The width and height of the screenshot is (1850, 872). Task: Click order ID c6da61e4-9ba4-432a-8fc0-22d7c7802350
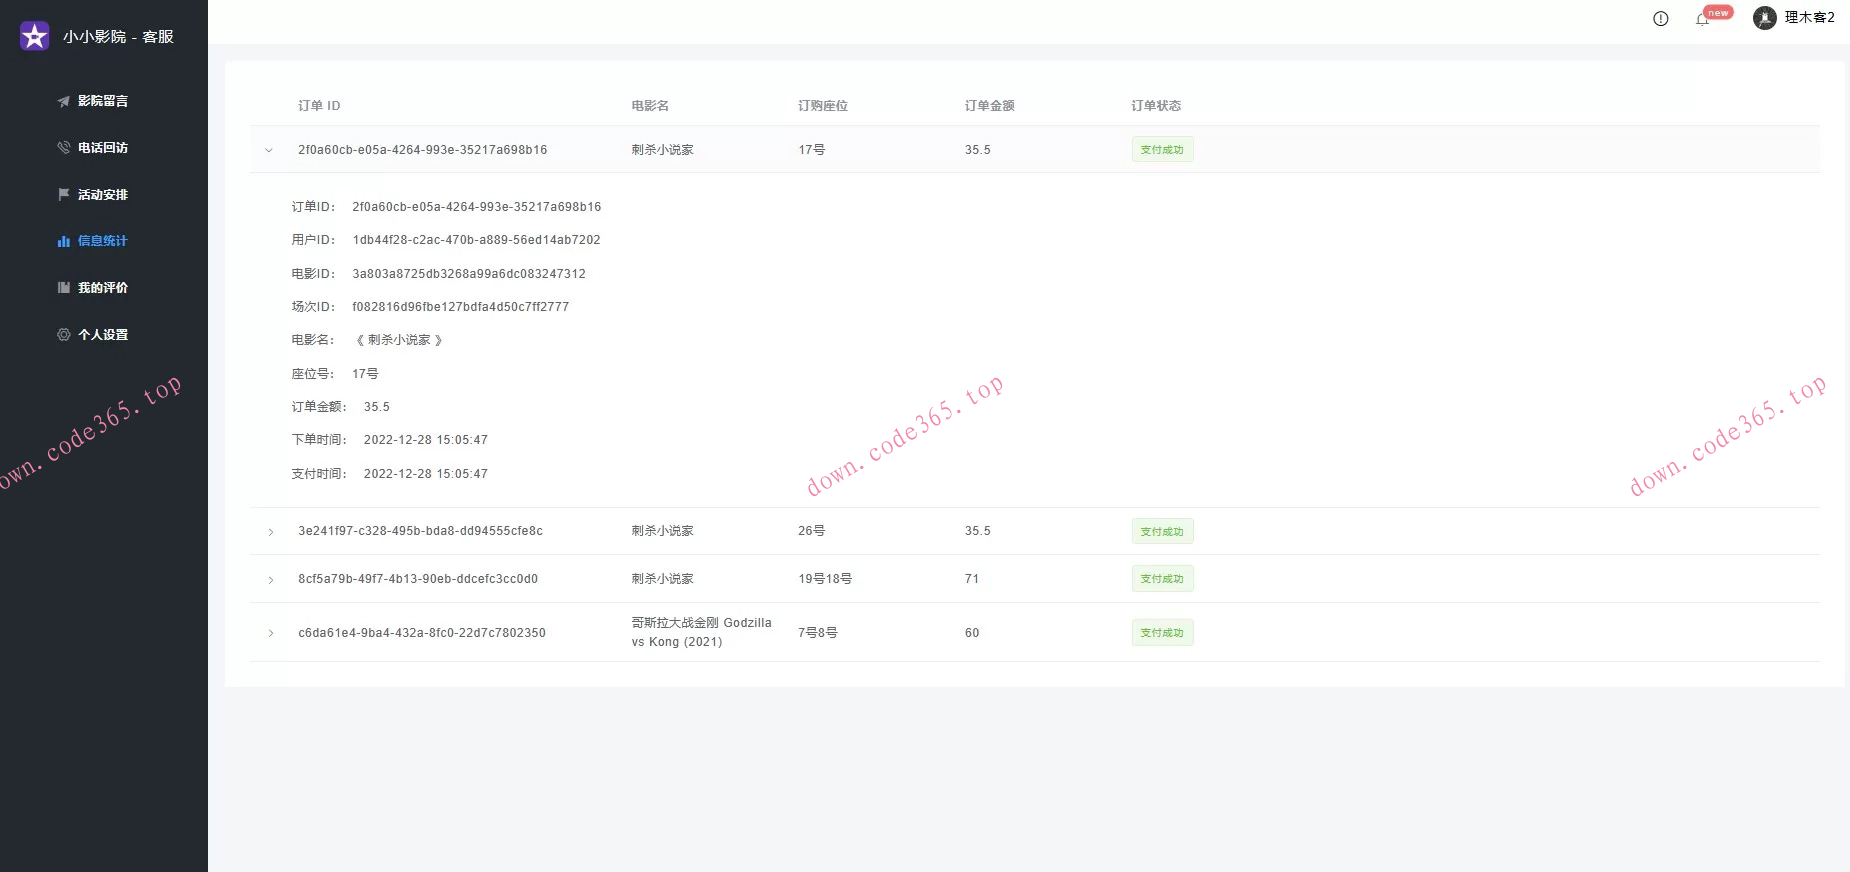tap(422, 633)
